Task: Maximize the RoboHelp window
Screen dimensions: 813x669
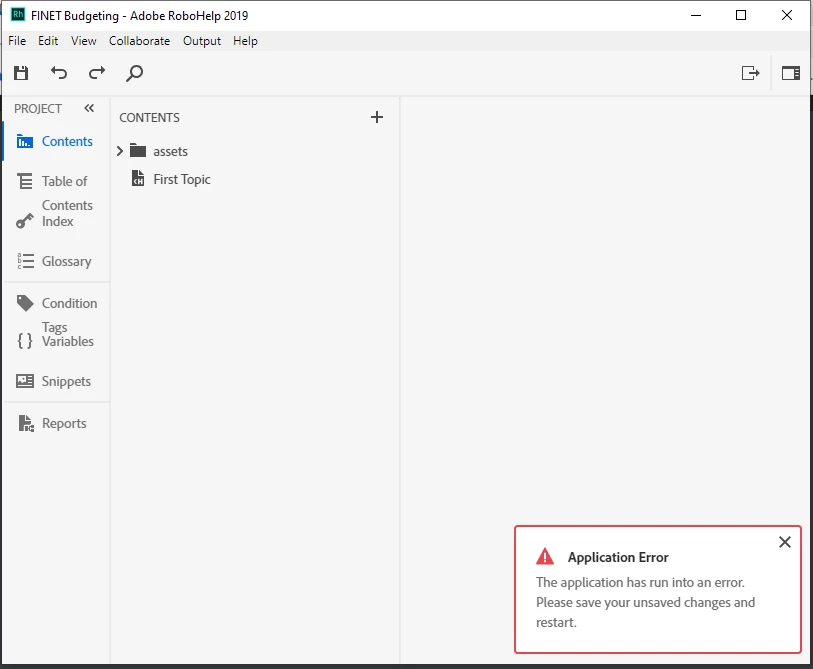Action: (741, 15)
